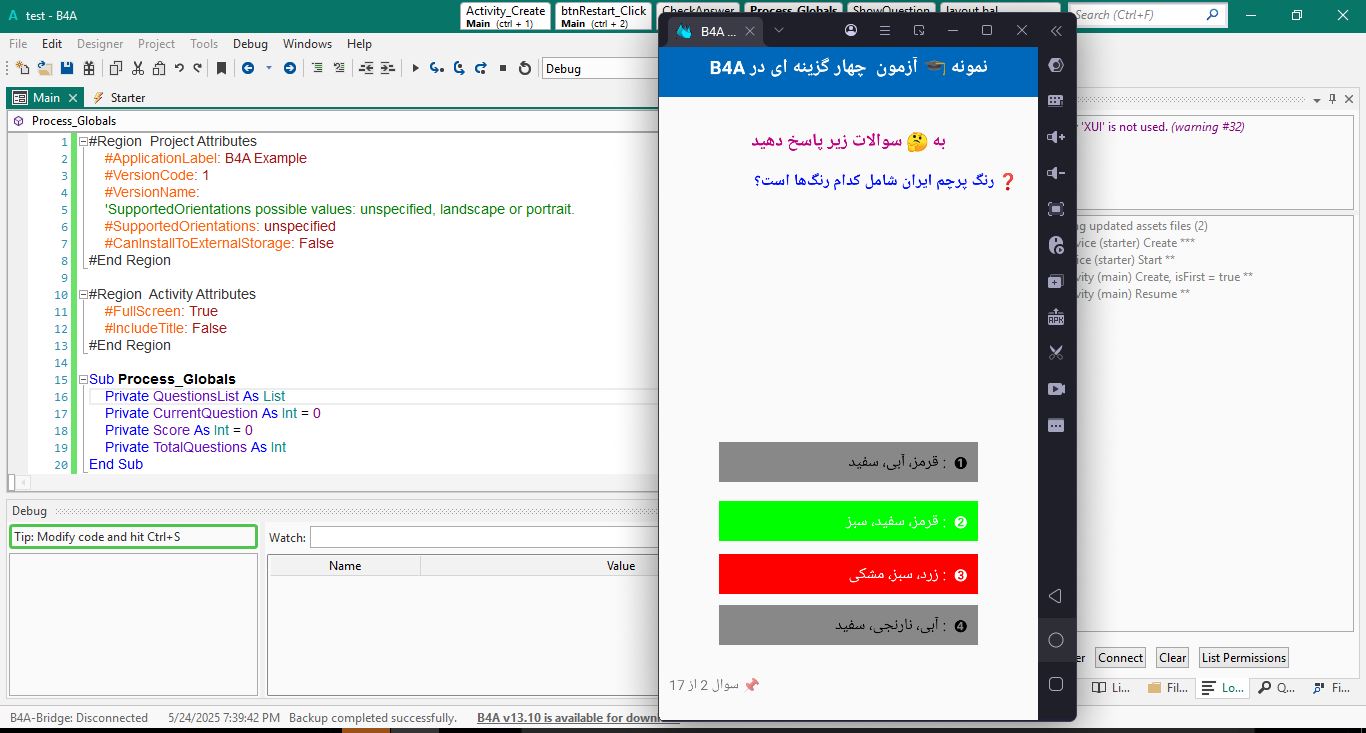This screenshot has height=733, width=1366.
Task: Open the Edit menu
Action: point(52,44)
